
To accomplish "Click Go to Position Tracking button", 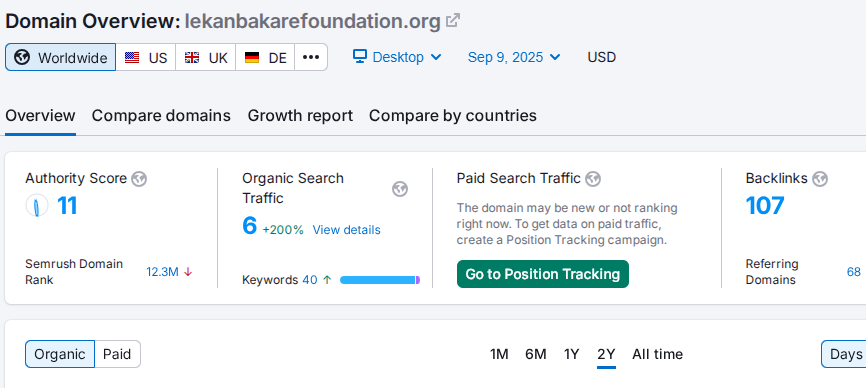I will (543, 274).
